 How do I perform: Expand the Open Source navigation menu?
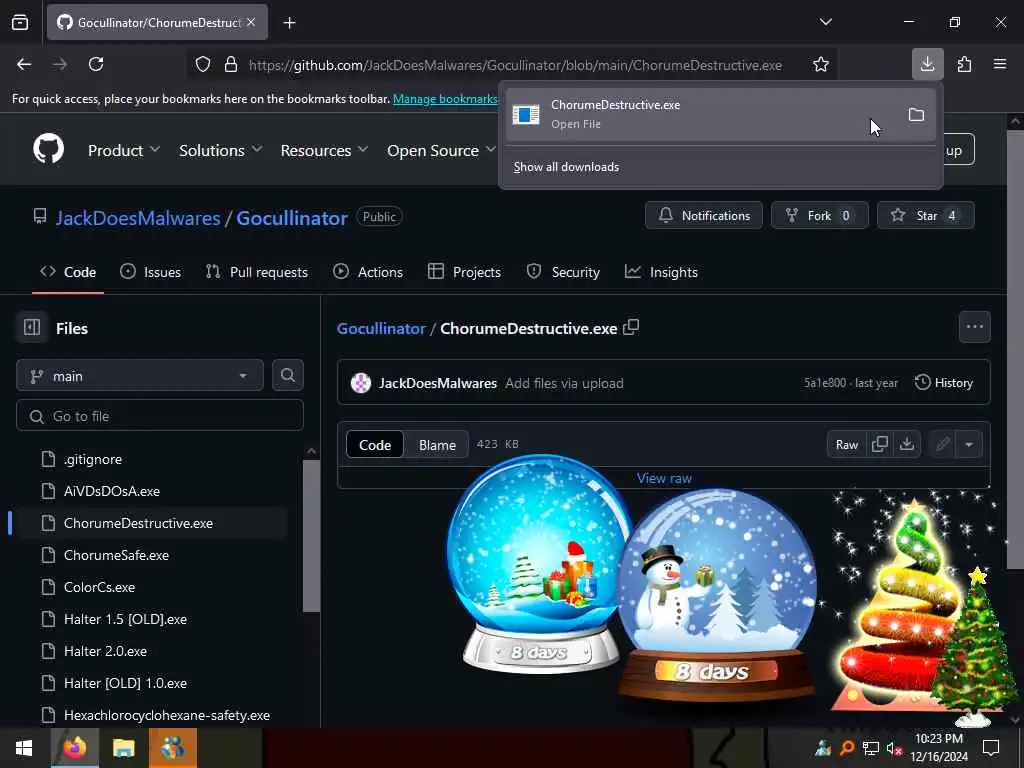click(x=441, y=150)
